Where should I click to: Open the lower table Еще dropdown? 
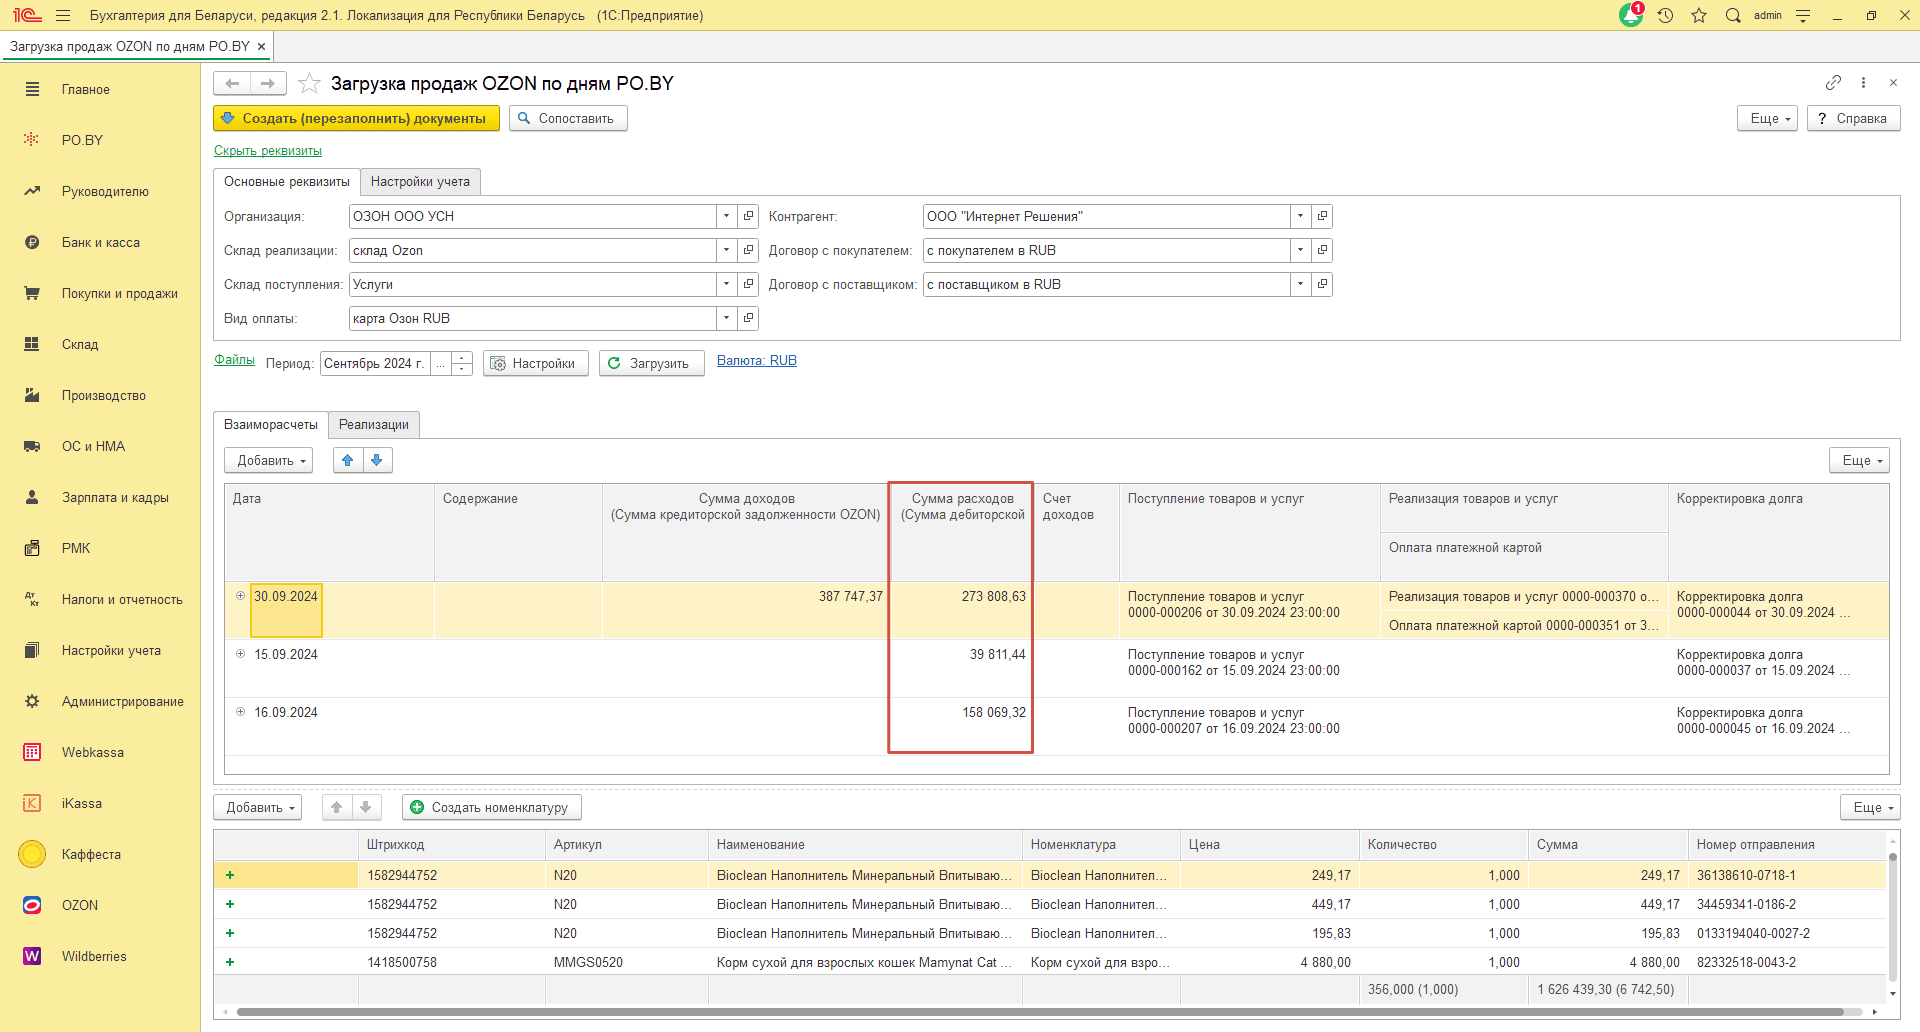pos(1870,807)
